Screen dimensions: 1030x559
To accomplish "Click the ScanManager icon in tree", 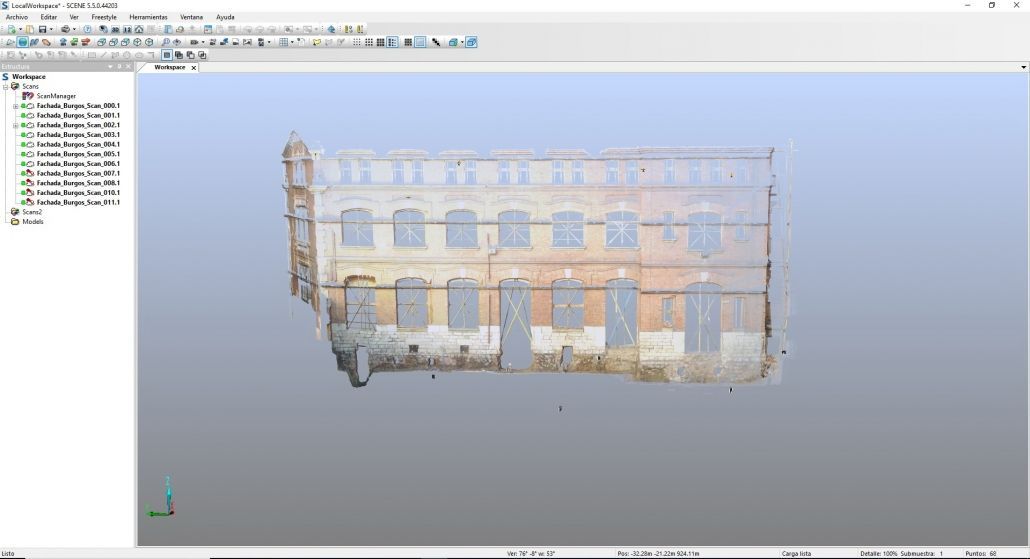I will tap(28, 96).
